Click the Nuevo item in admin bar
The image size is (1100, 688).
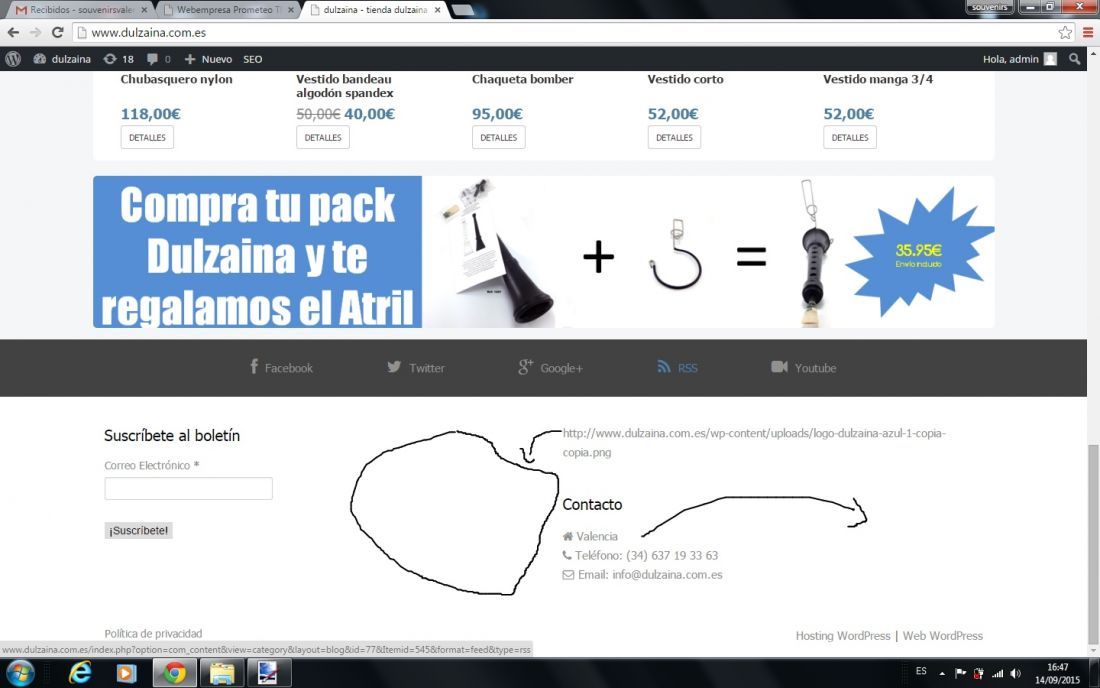(x=208, y=59)
